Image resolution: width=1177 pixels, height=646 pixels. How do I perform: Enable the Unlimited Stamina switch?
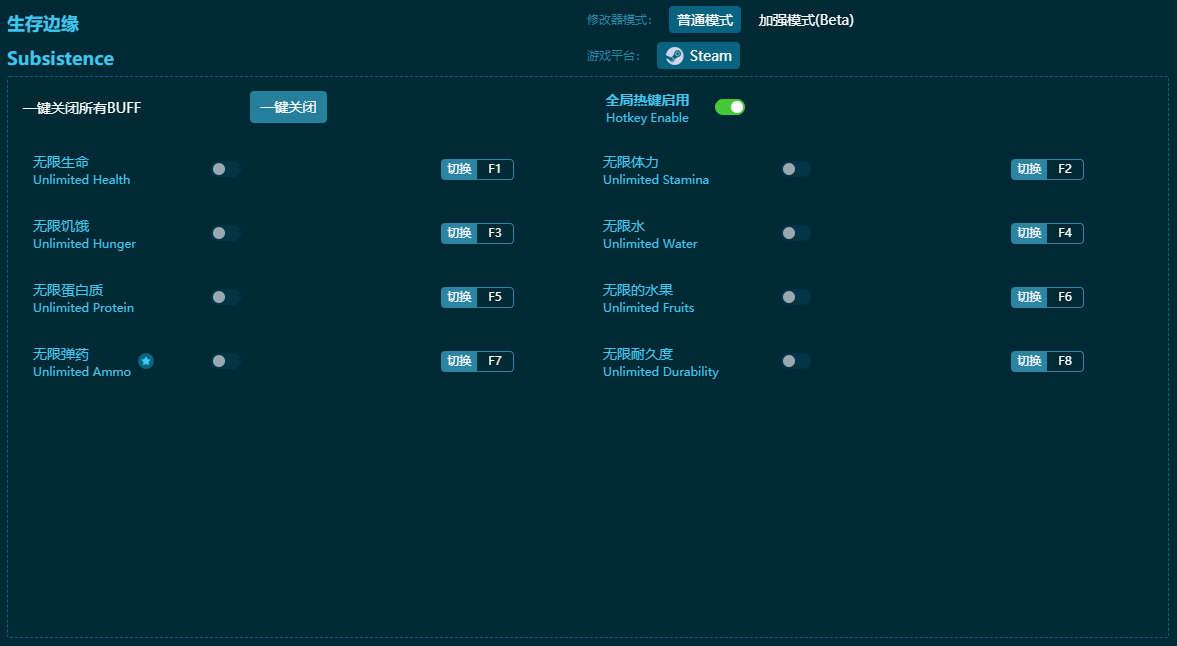click(x=796, y=169)
